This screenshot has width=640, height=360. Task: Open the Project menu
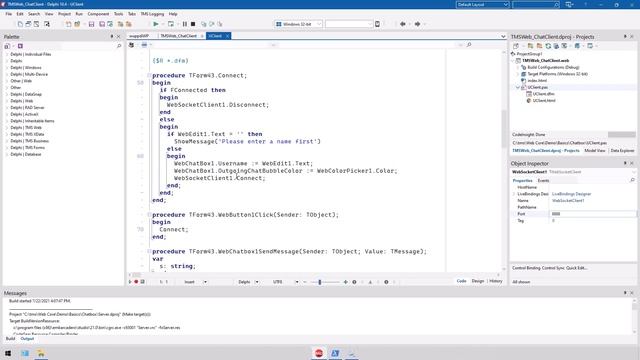click(x=64, y=14)
